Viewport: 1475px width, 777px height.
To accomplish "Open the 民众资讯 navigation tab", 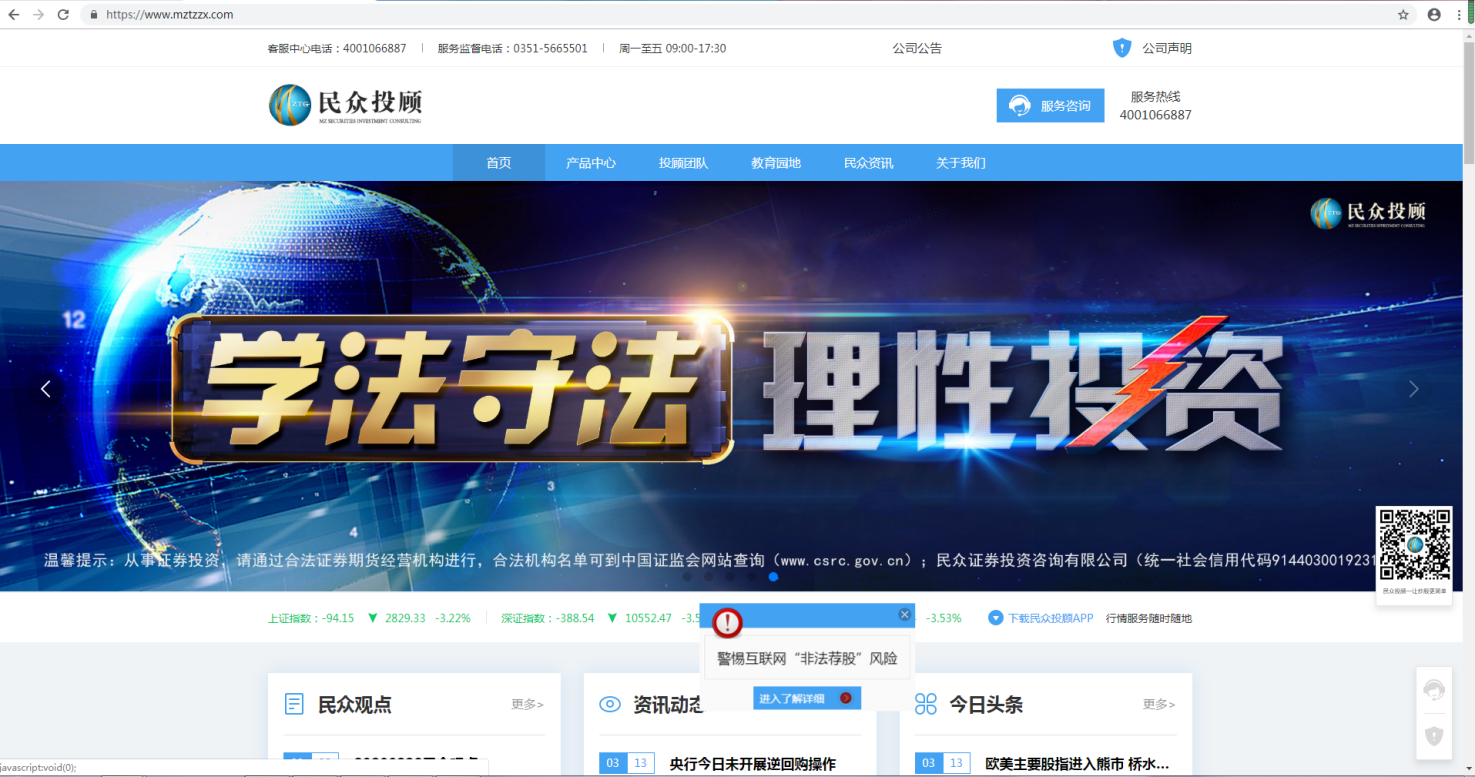I will [x=868, y=163].
